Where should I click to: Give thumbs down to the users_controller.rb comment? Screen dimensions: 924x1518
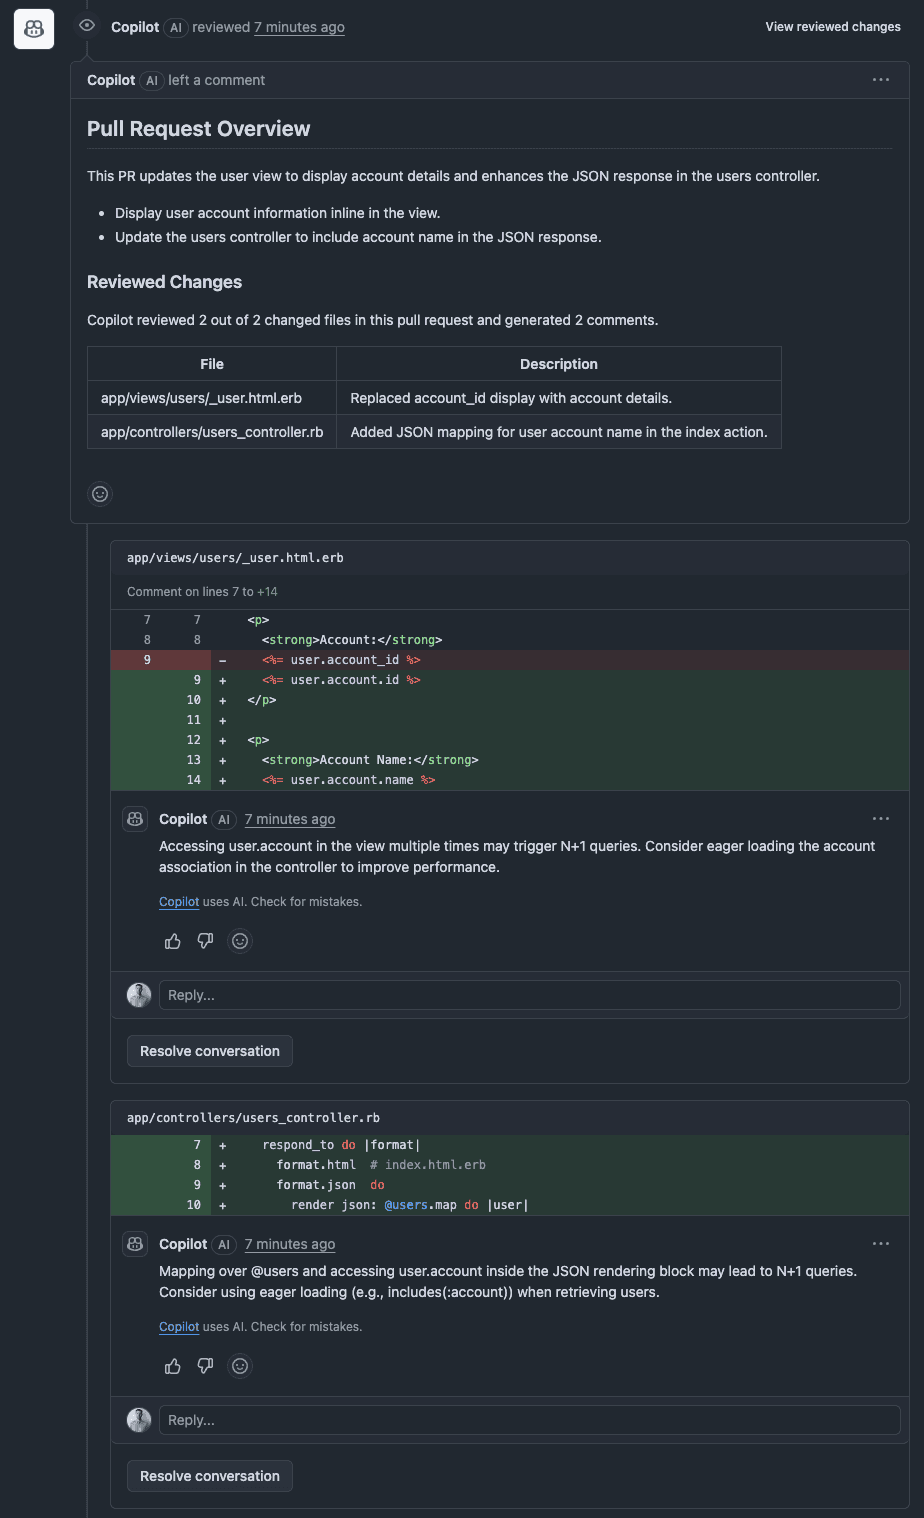205,1366
